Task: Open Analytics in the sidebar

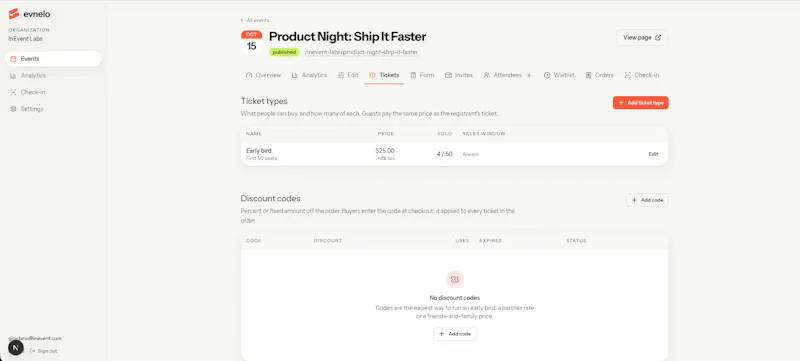Action: 53,75
